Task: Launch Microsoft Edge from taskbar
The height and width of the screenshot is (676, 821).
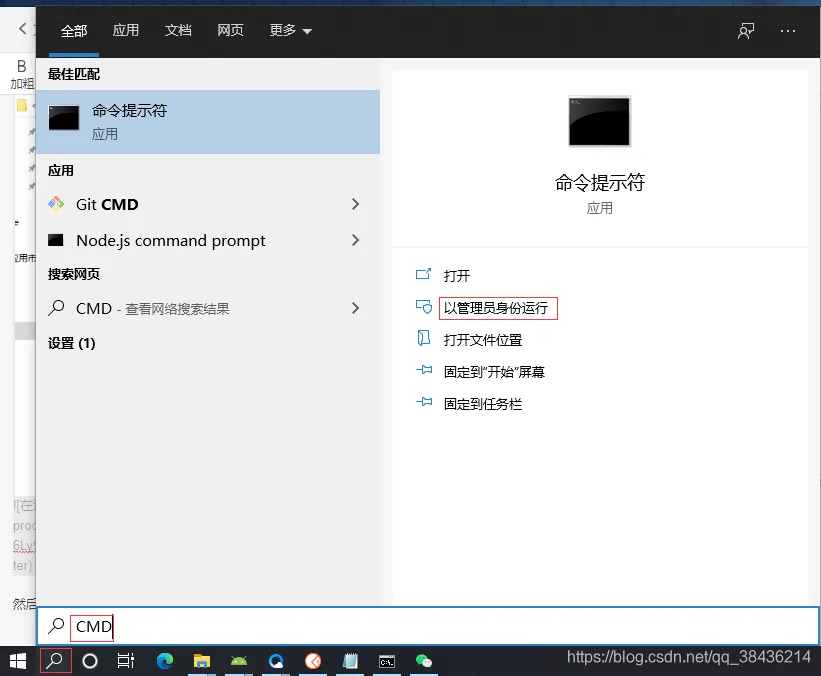Action: click(165, 661)
